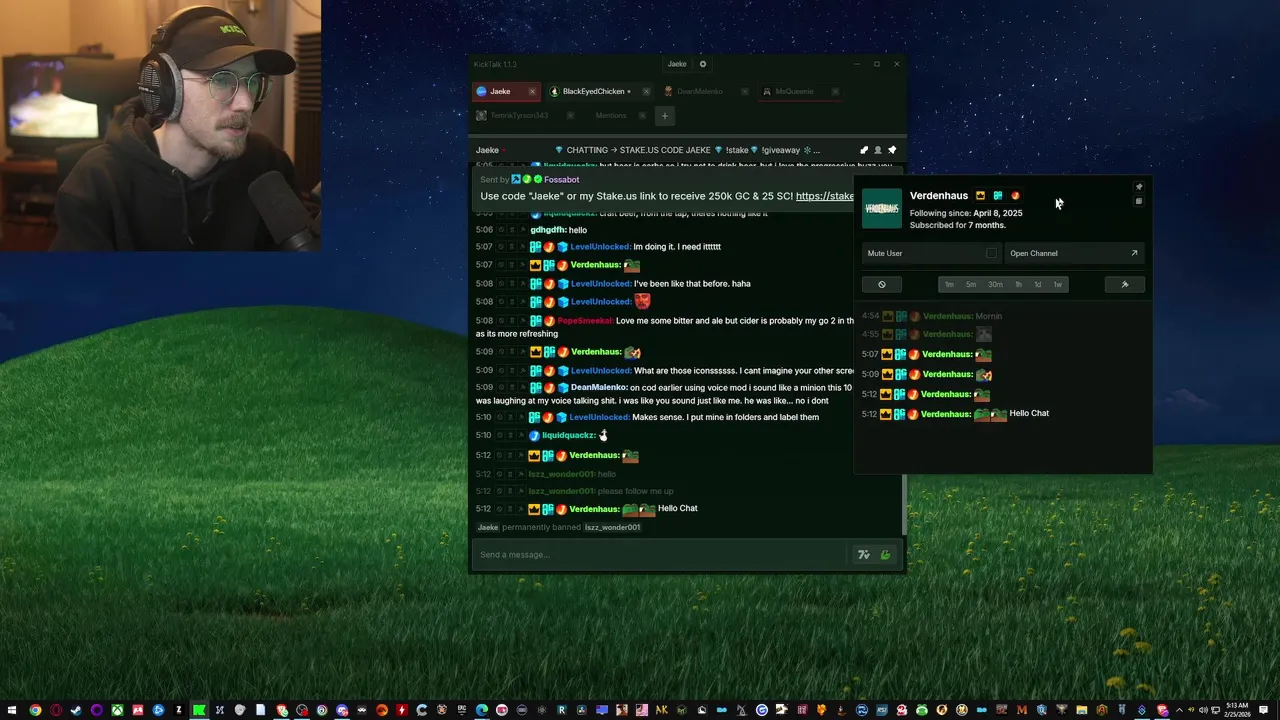The height and width of the screenshot is (720, 1280).
Task: Timeout Verdenhaus for 1d
Action: click(x=1037, y=284)
